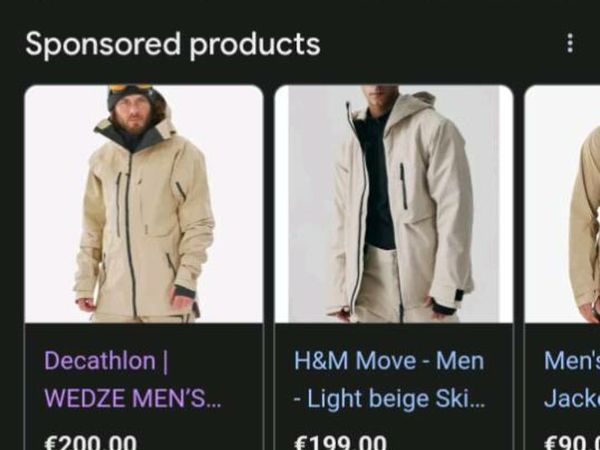
Task: Select the €90 price of the third product
Action: (x=572, y=442)
